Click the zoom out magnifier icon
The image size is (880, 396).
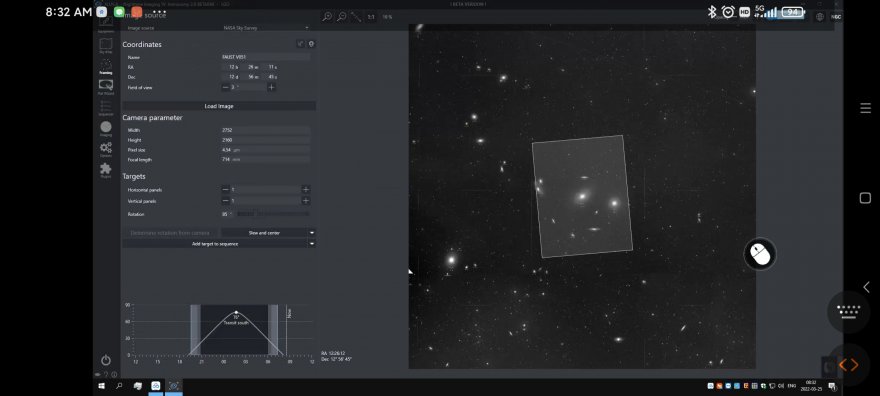(x=341, y=17)
